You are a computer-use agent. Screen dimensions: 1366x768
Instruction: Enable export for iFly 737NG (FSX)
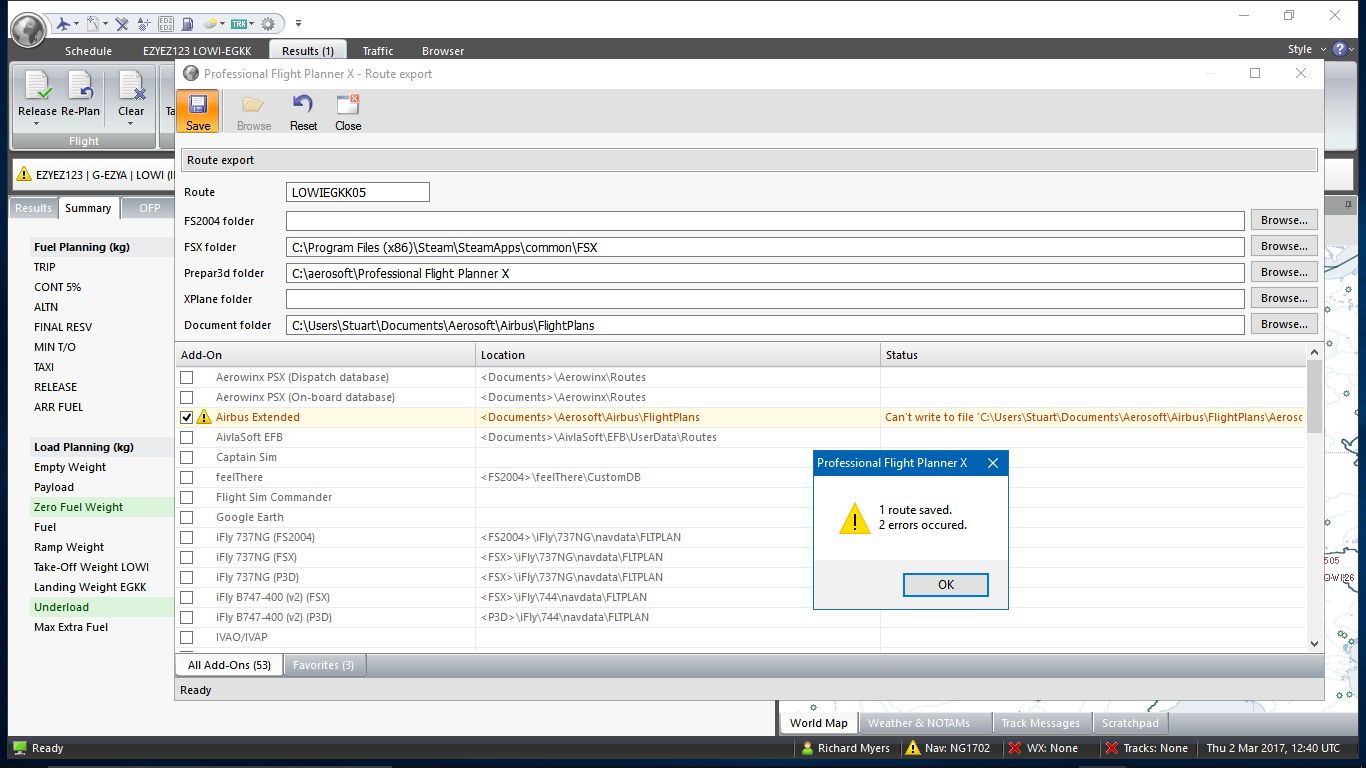[187, 557]
